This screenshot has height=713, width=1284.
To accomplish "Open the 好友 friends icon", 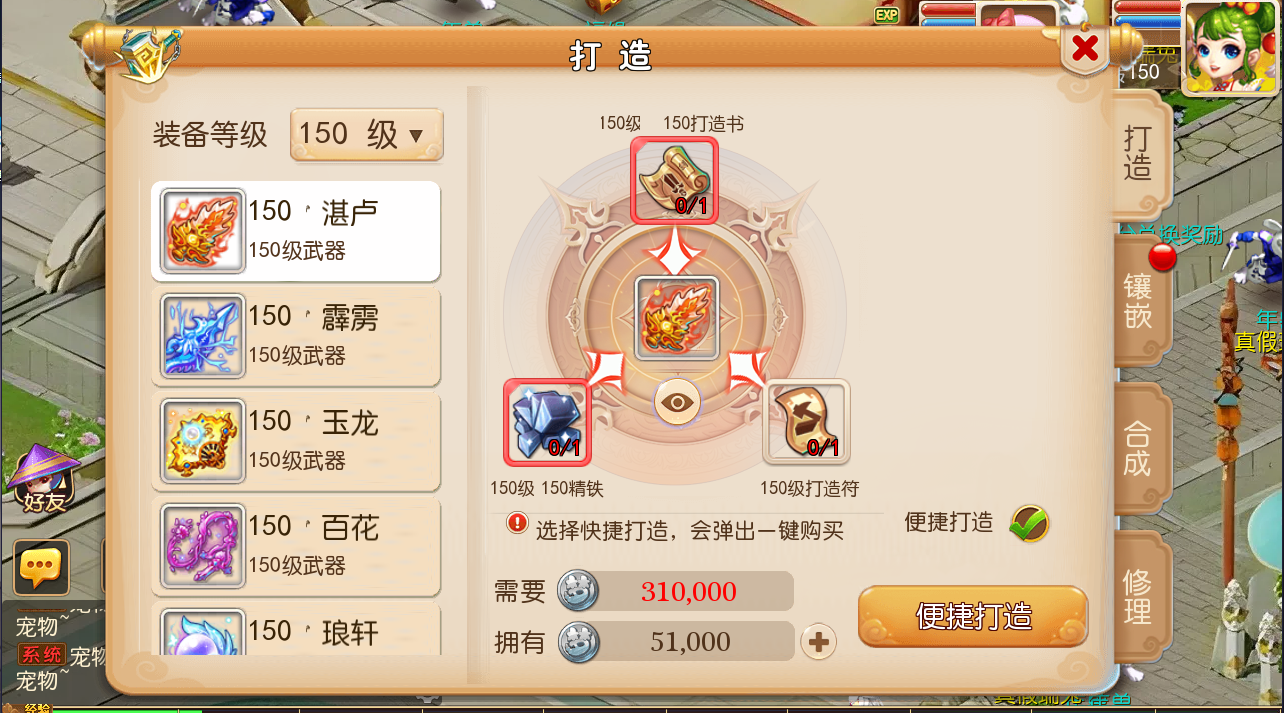I will point(44,480).
